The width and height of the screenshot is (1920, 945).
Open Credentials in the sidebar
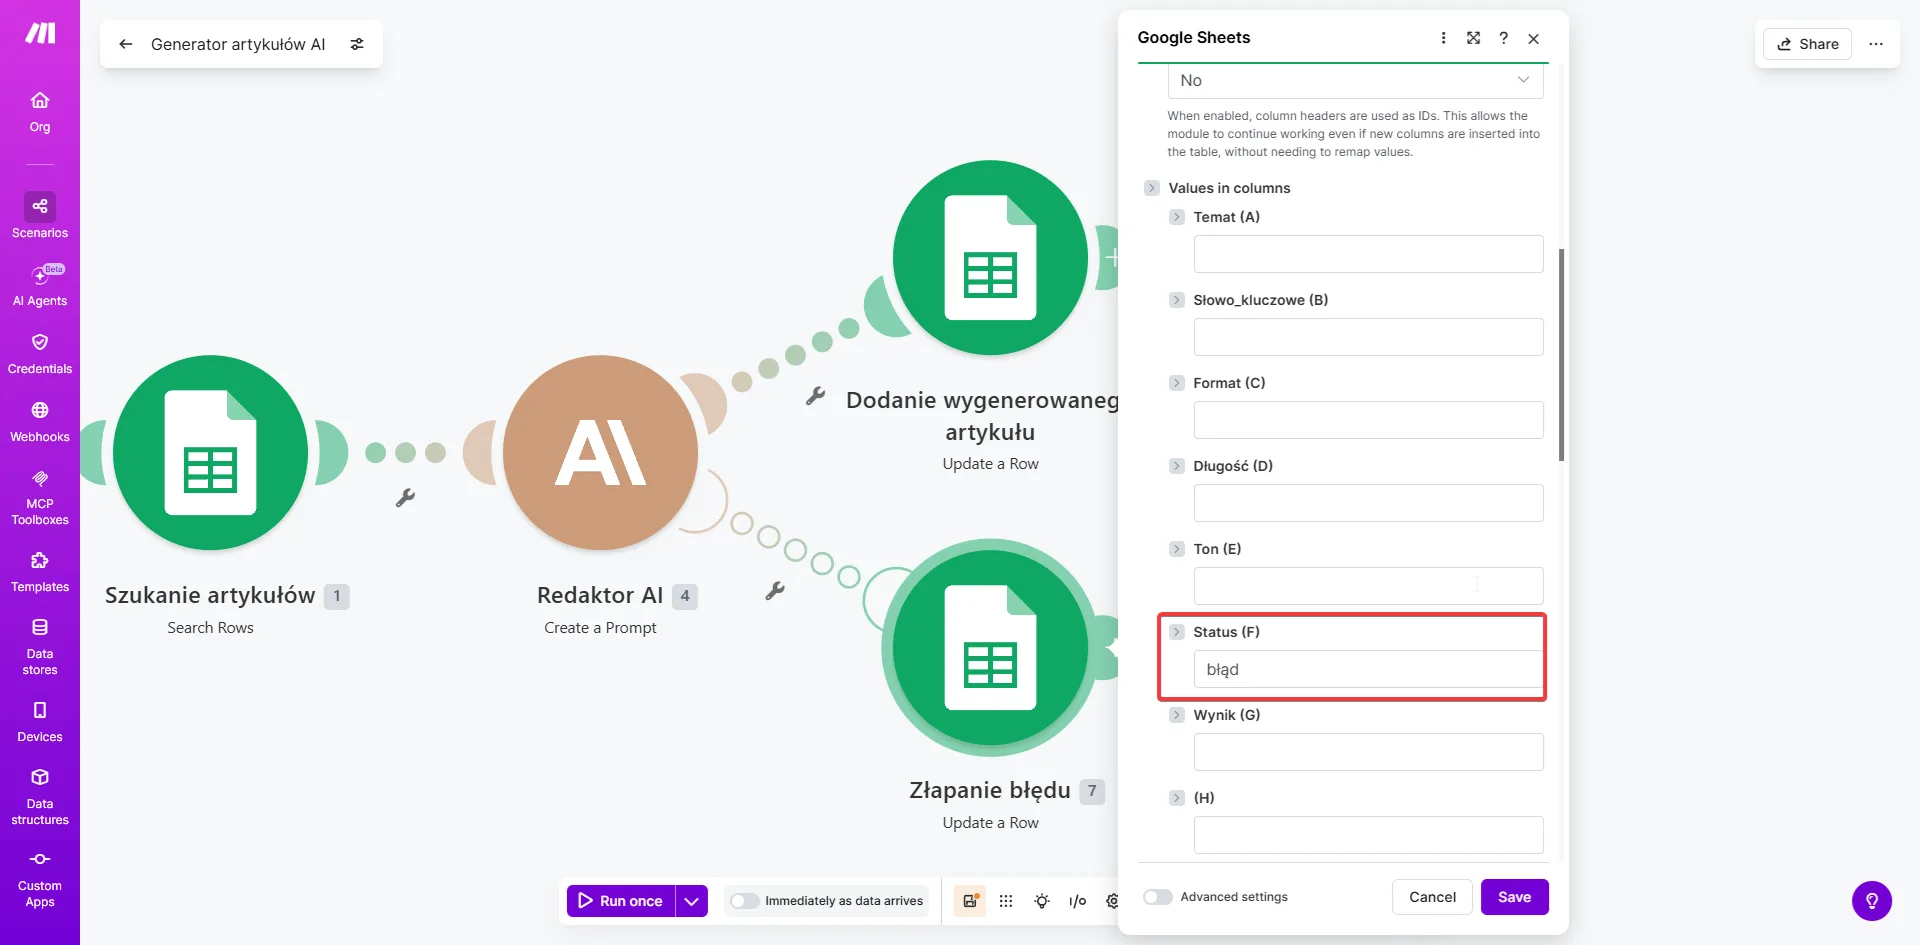click(40, 354)
